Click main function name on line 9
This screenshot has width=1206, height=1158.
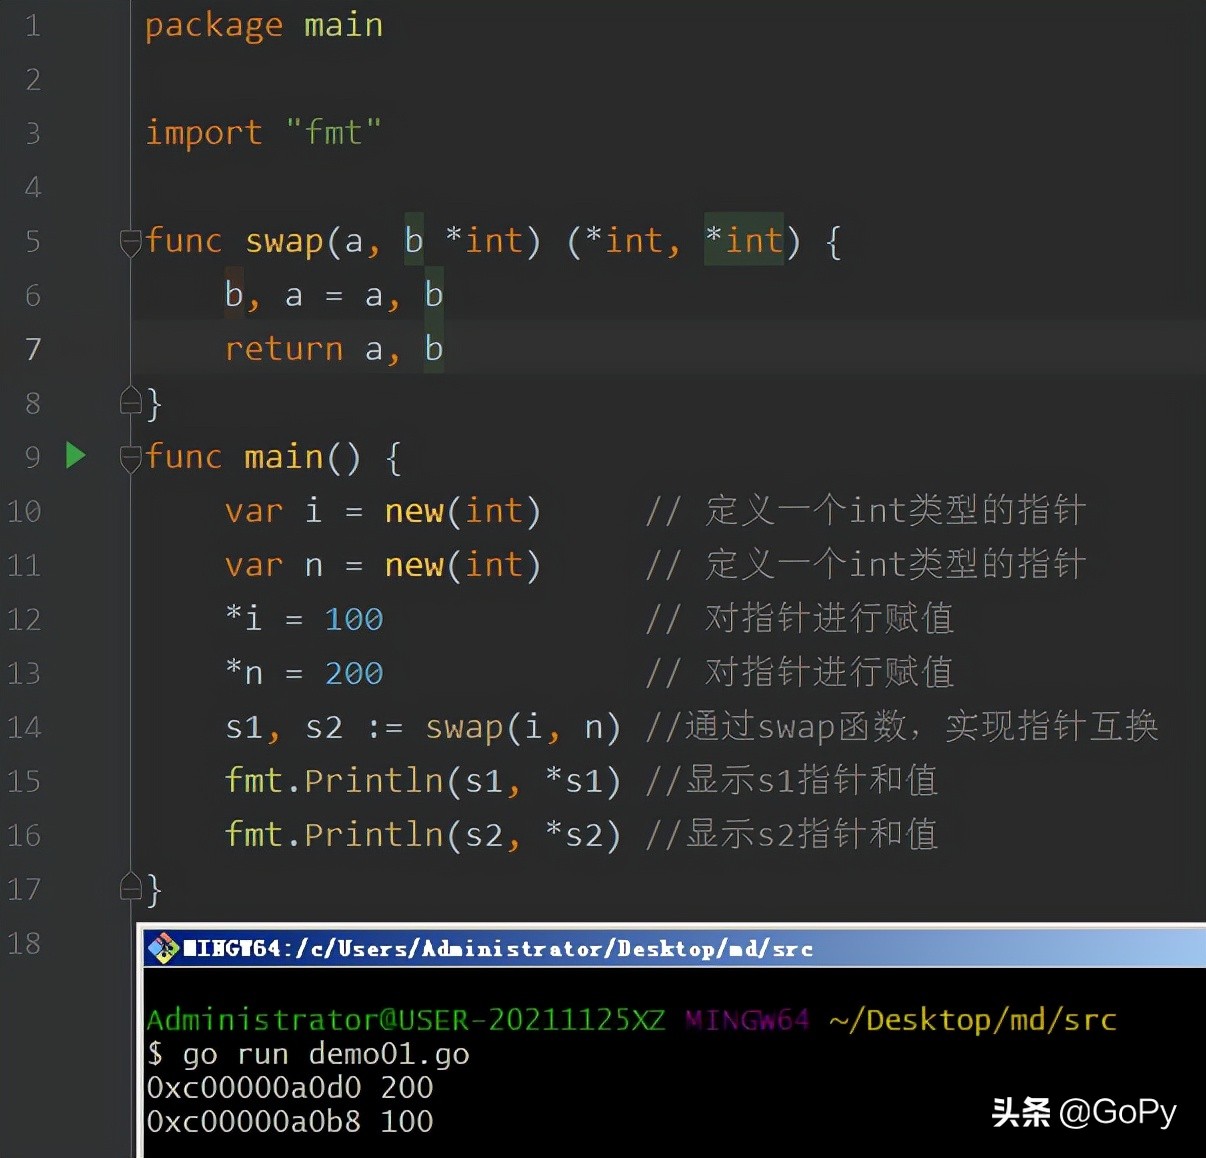tap(284, 457)
